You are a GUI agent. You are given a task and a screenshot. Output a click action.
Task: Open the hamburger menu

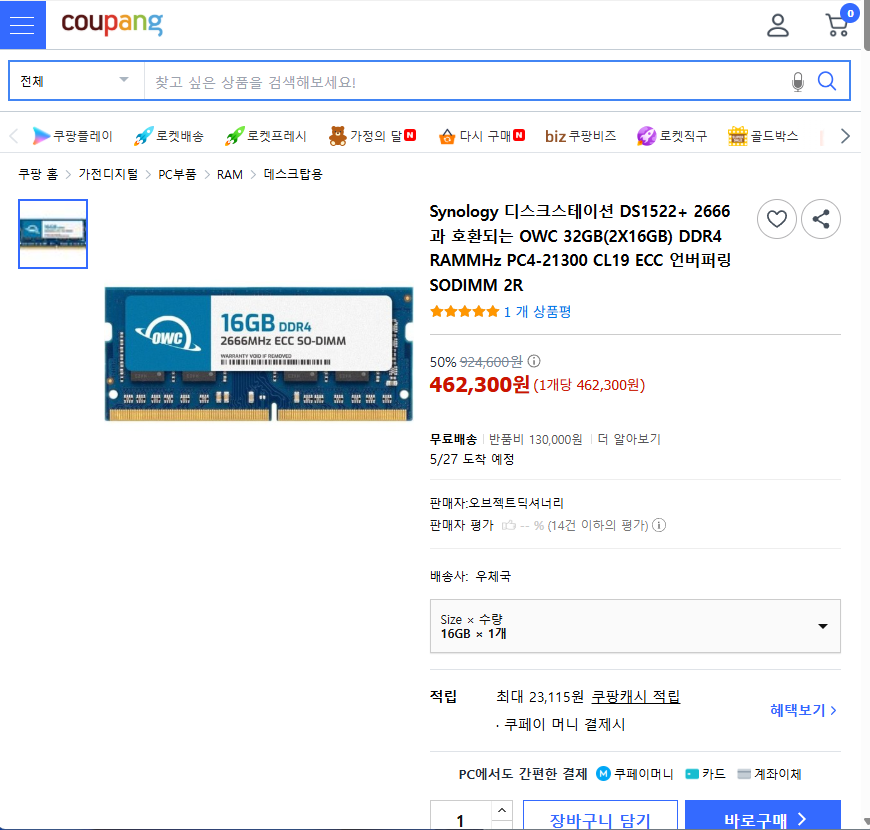click(x=22, y=25)
